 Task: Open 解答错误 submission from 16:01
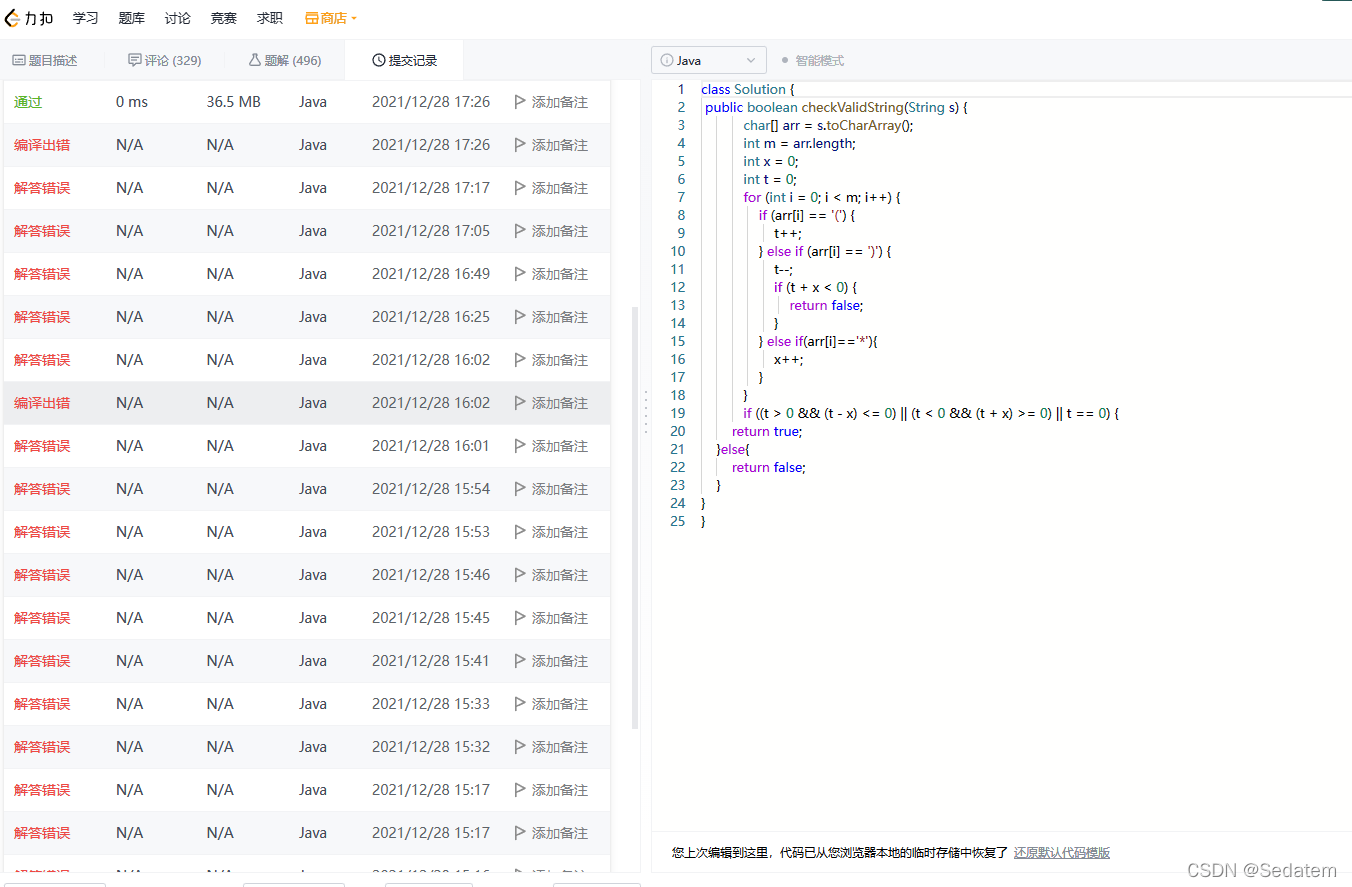[x=42, y=446]
